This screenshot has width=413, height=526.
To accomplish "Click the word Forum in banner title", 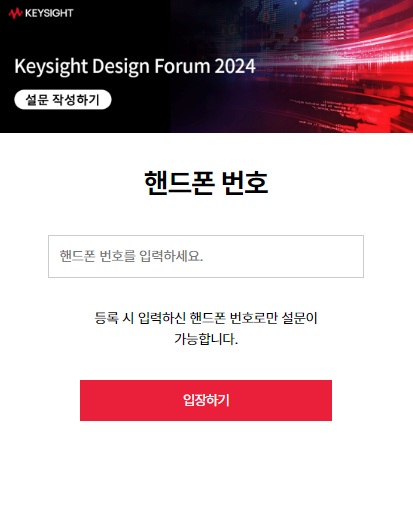I will point(183,66).
